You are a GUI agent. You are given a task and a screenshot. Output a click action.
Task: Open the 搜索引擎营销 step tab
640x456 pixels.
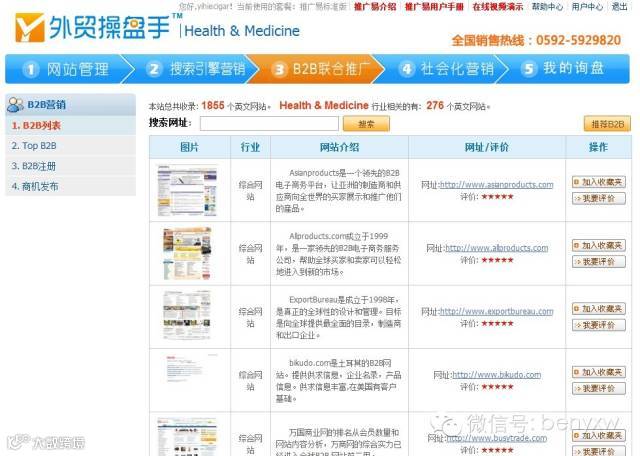(x=195, y=69)
